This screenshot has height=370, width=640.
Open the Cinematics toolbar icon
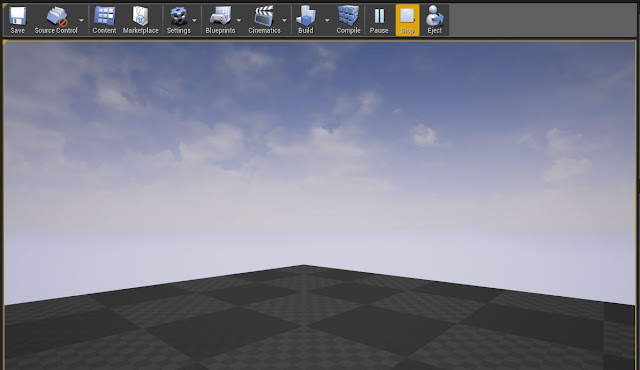tap(264, 20)
